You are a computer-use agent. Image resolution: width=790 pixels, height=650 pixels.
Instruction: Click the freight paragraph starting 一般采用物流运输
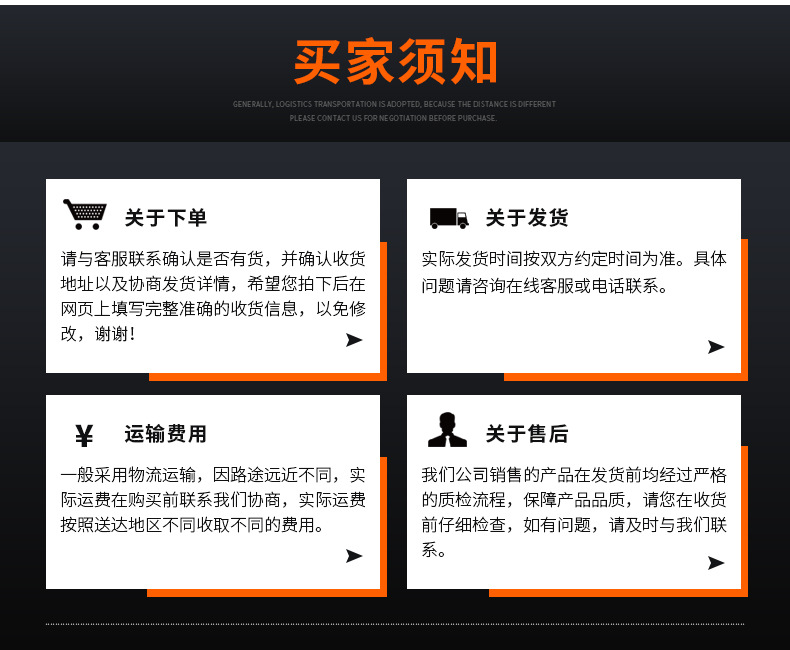(213, 499)
